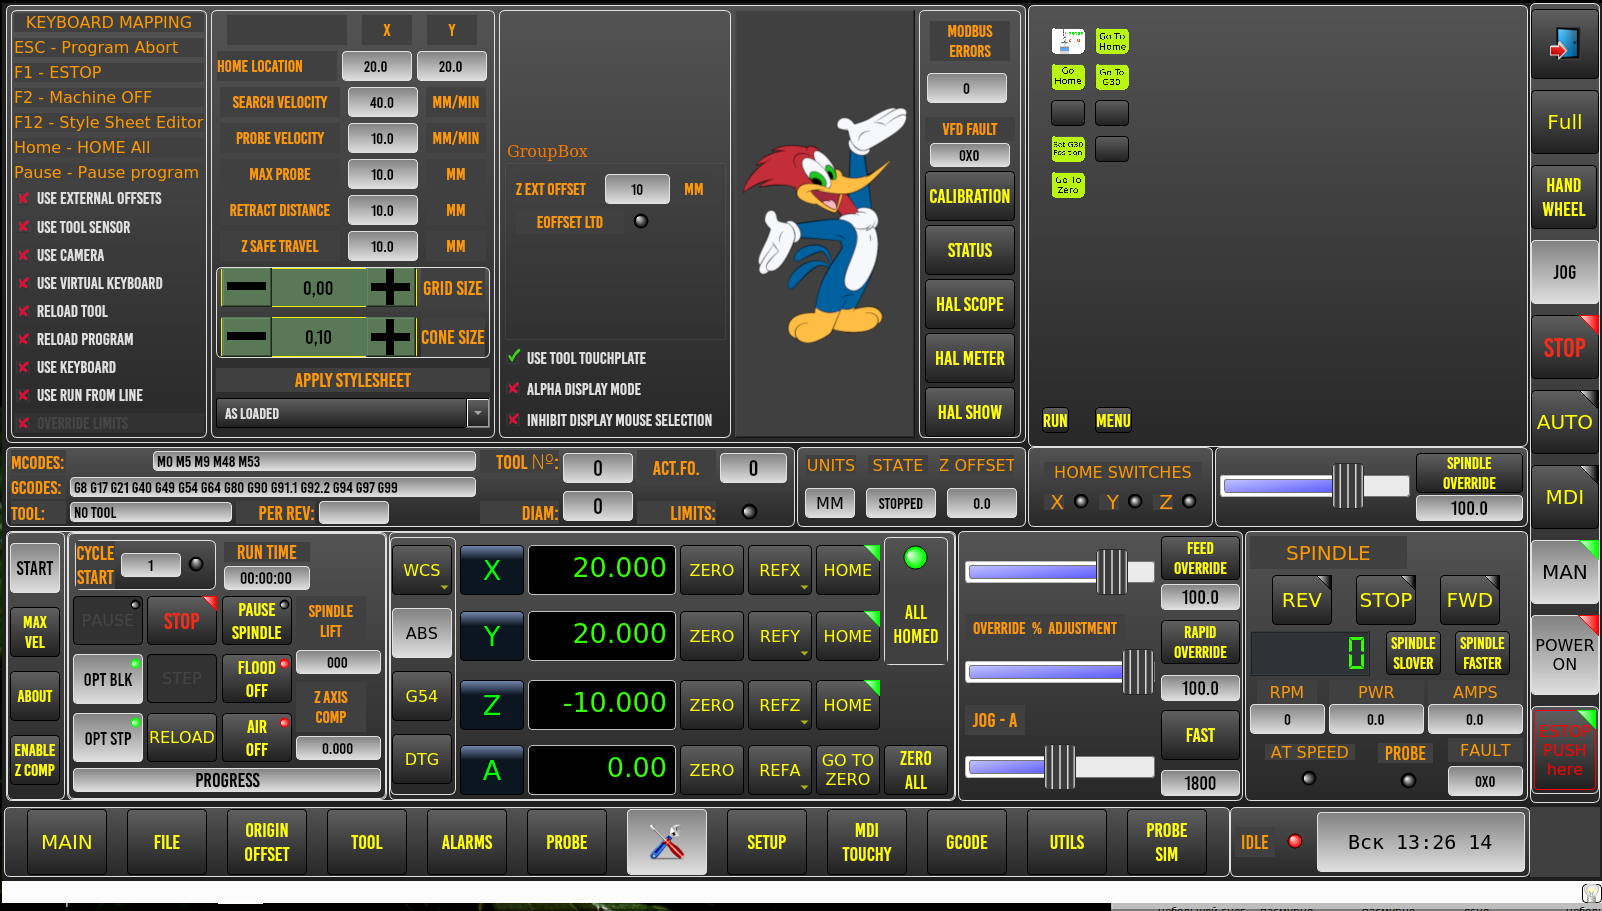Open the ORIGIN OFFSET tab
The width and height of the screenshot is (1602, 911).
[x=267, y=842]
